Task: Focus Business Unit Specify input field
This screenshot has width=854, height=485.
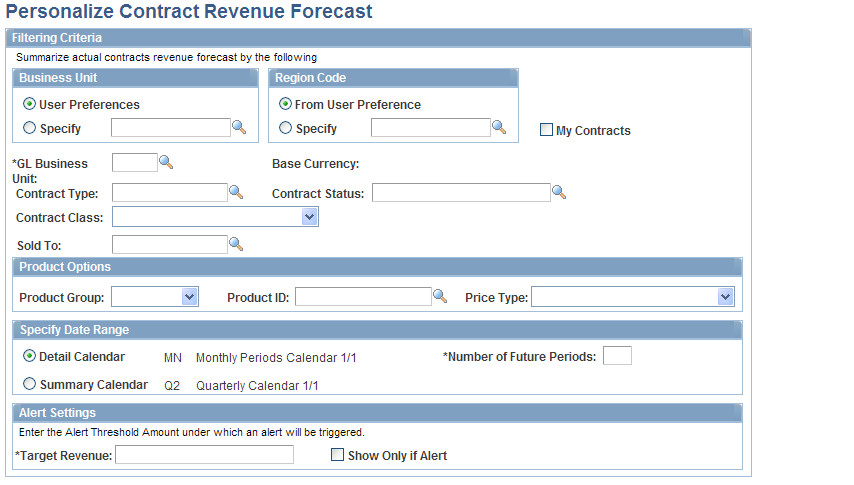Action: (x=171, y=128)
